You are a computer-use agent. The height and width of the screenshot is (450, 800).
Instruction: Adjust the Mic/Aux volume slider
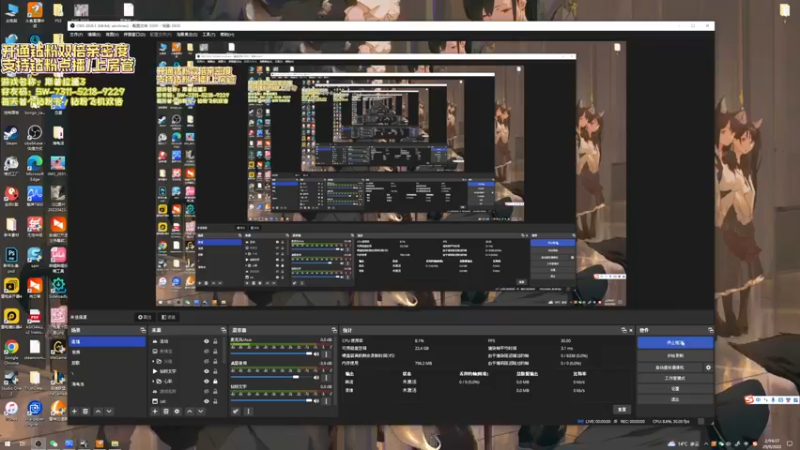[x=271, y=354]
